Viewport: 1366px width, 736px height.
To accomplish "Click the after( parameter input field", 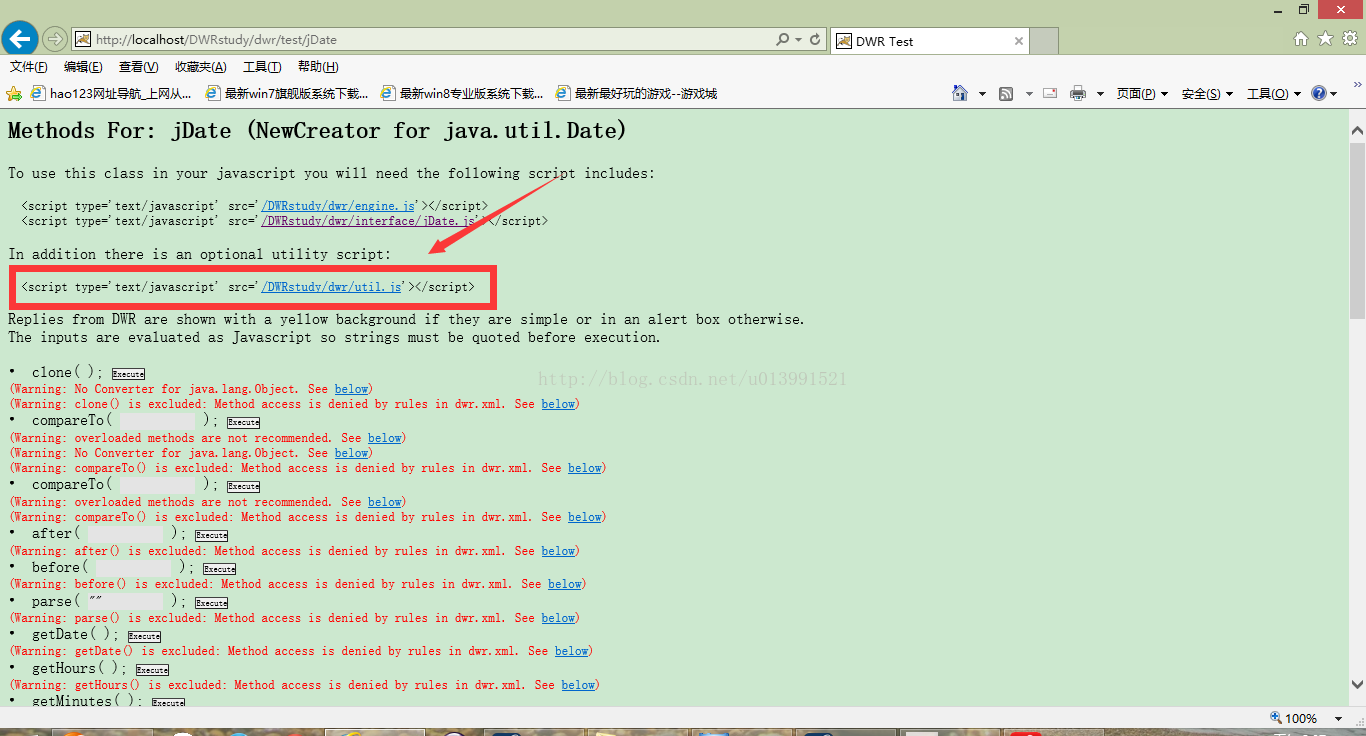I will (126, 534).
